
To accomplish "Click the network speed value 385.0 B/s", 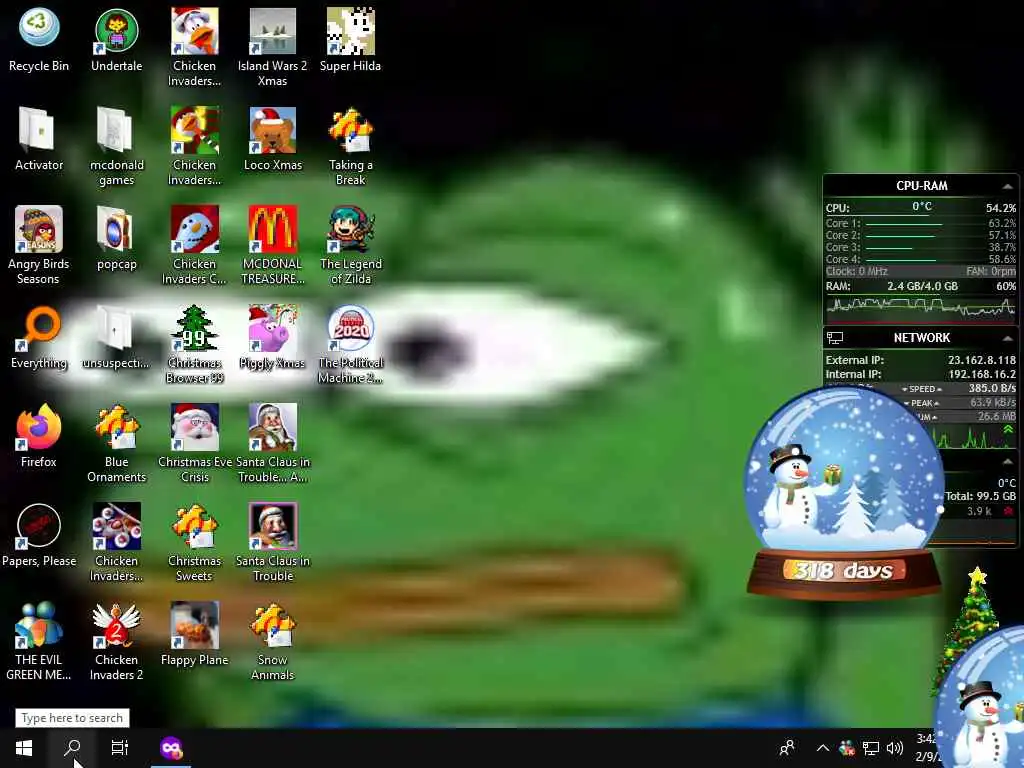I will (x=992, y=388).
